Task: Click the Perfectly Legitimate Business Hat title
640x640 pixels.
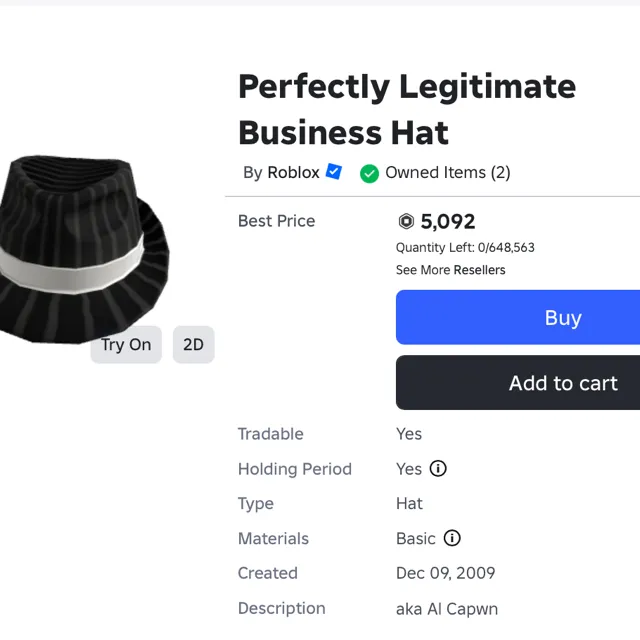Action: [x=406, y=109]
